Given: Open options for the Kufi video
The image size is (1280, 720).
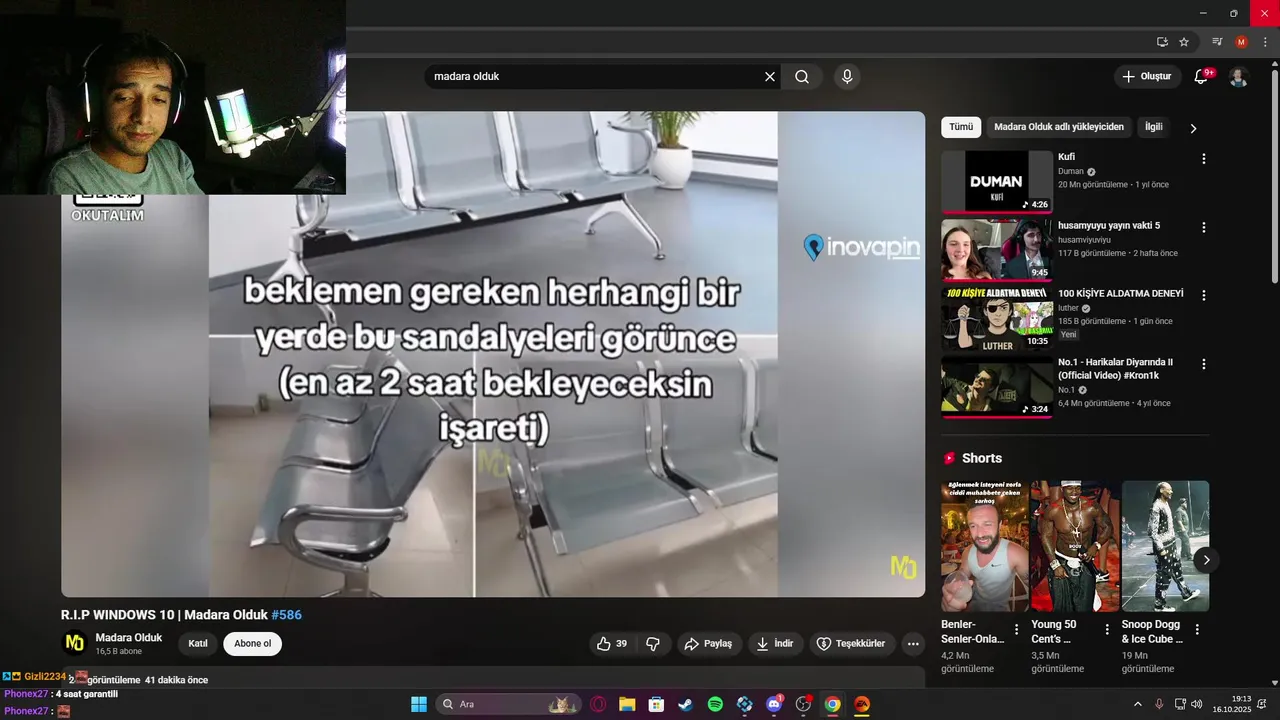Looking at the screenshot, I should pos(1204,159).
